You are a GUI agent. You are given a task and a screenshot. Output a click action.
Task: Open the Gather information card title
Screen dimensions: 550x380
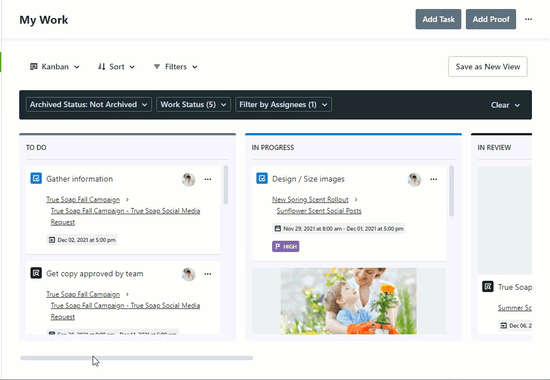(x=80, y=179)
